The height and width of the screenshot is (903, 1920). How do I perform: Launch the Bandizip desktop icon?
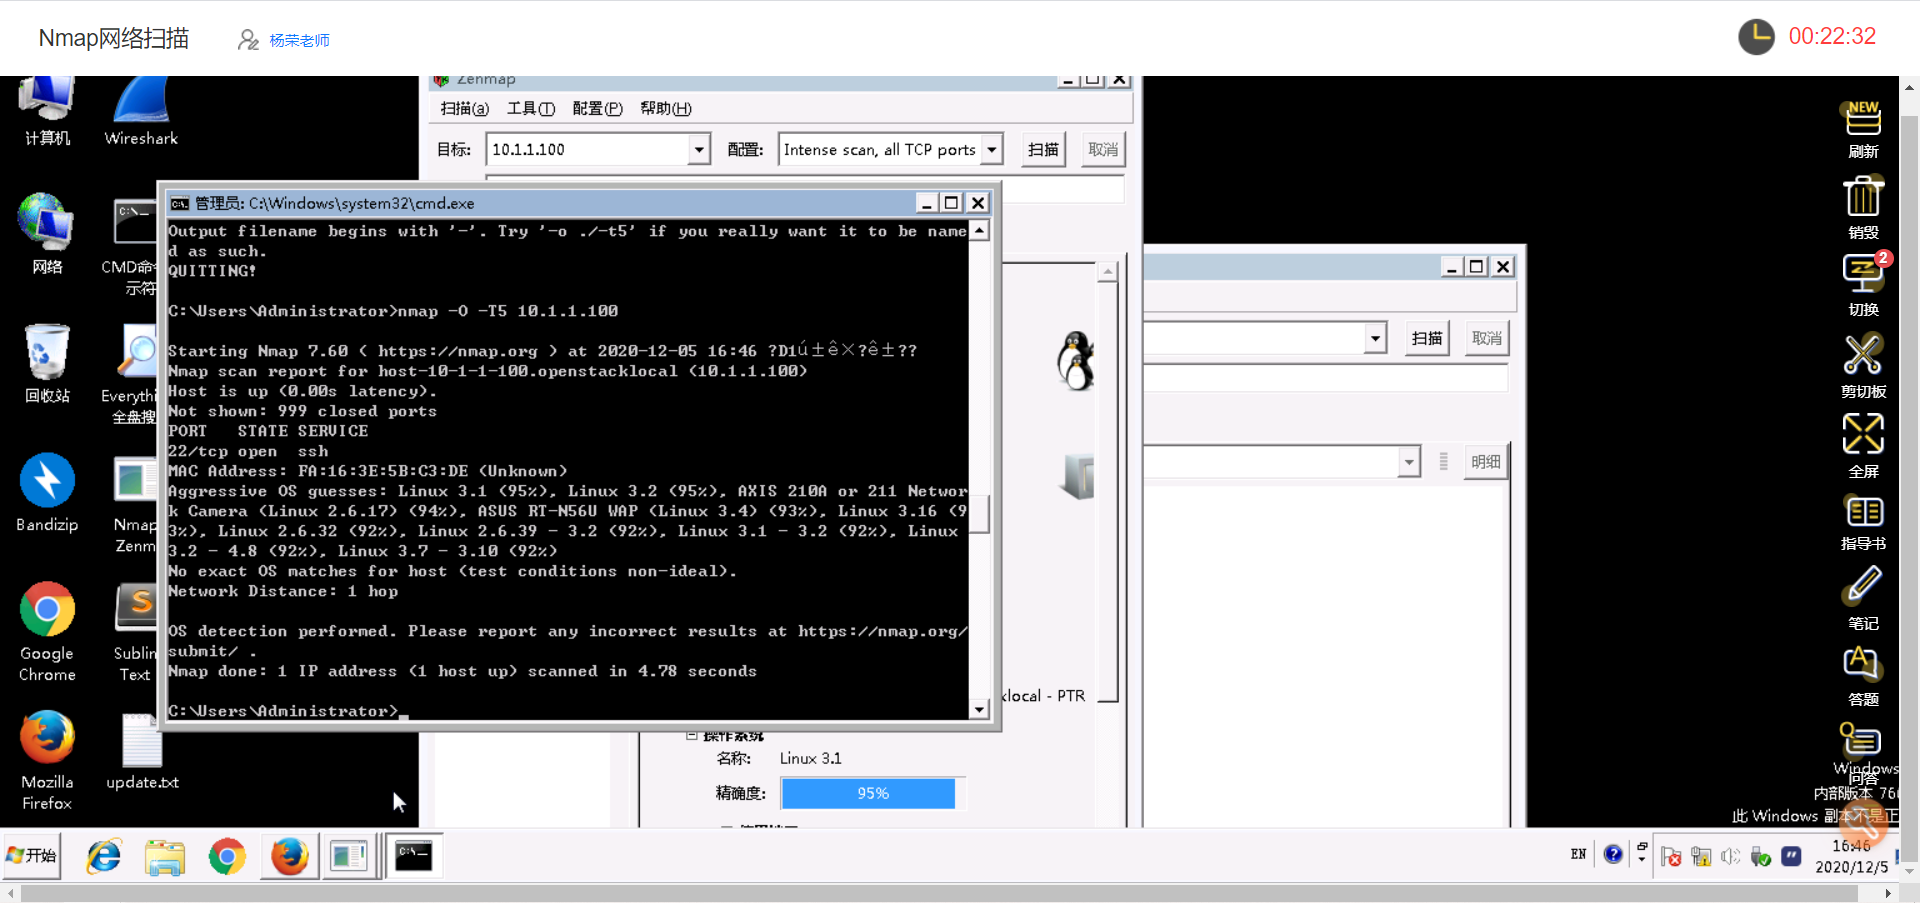coord(47,492)
